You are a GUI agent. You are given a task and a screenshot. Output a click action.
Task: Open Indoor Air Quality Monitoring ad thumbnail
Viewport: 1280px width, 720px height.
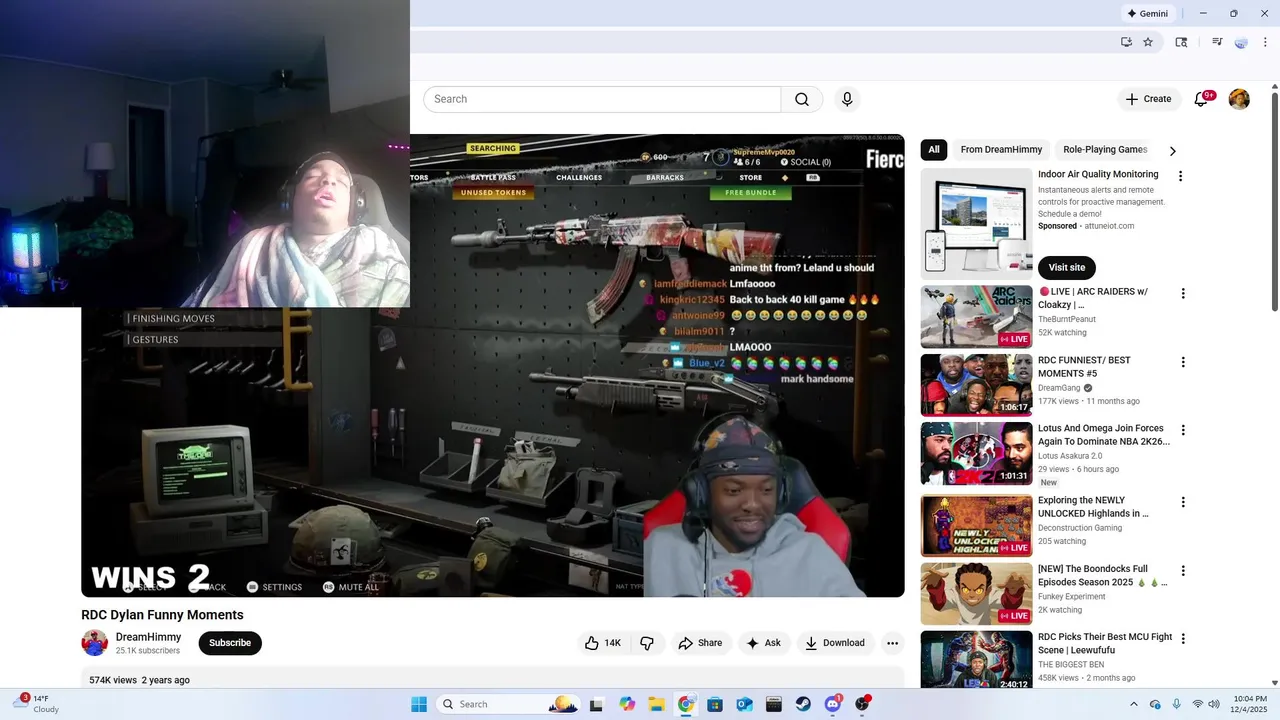coord(976,224)
